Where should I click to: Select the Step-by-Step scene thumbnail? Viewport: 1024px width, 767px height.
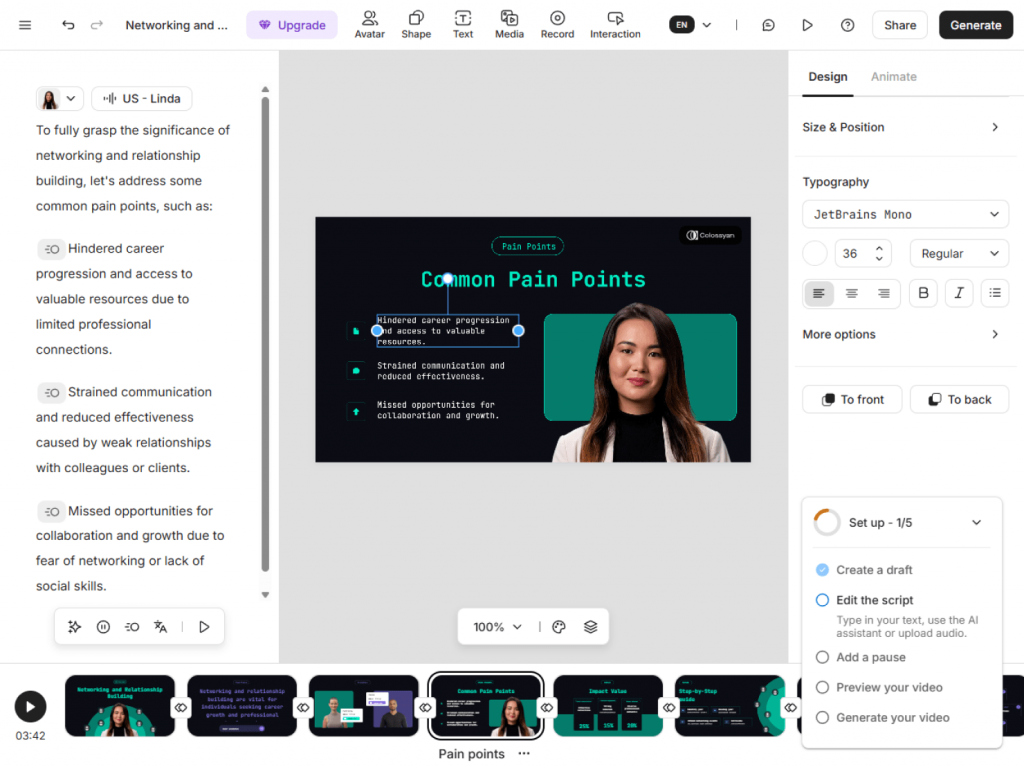(x=729, y=706)
